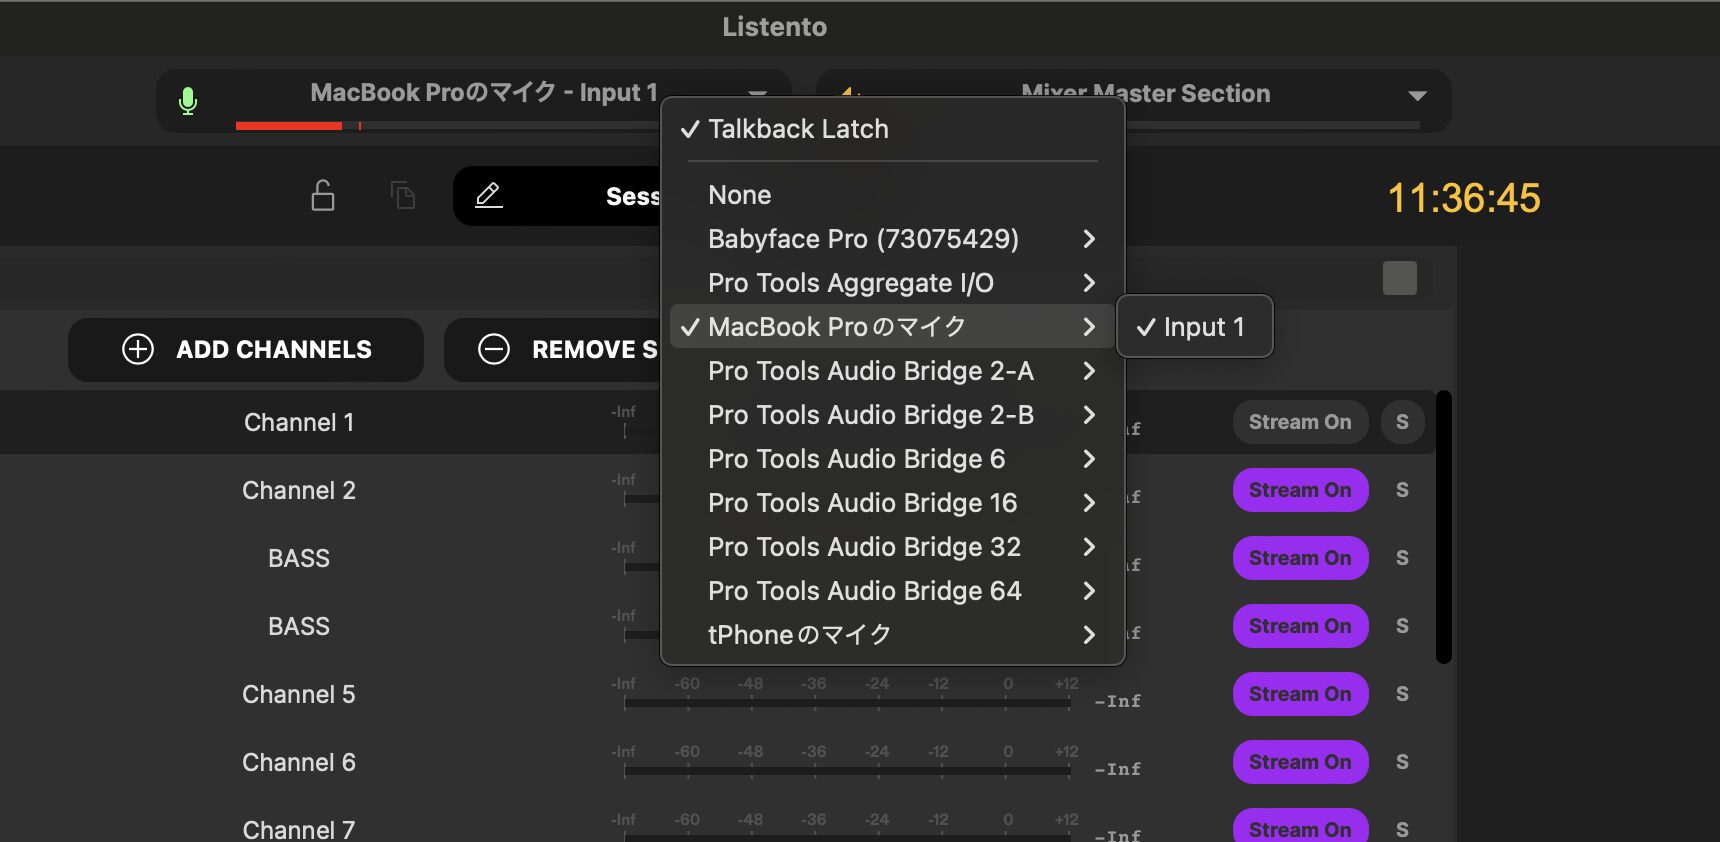
Task: Toggle the Talkback Latch option
Action: 892,129
